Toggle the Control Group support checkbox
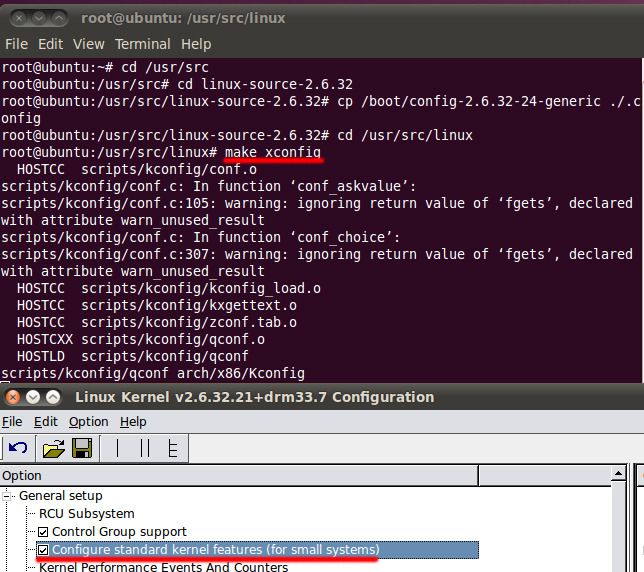 (43, 532)
